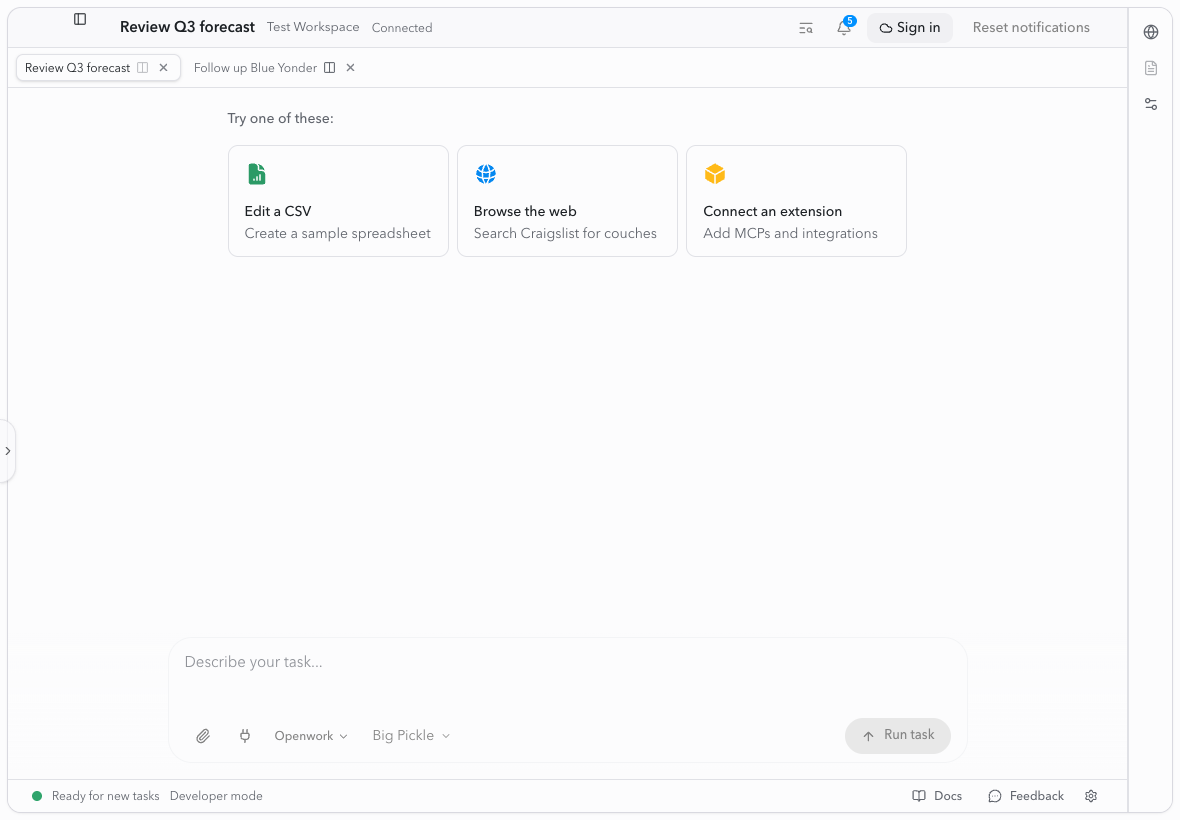Open the sliders settings icon in right sidebar

[1151, 104]
